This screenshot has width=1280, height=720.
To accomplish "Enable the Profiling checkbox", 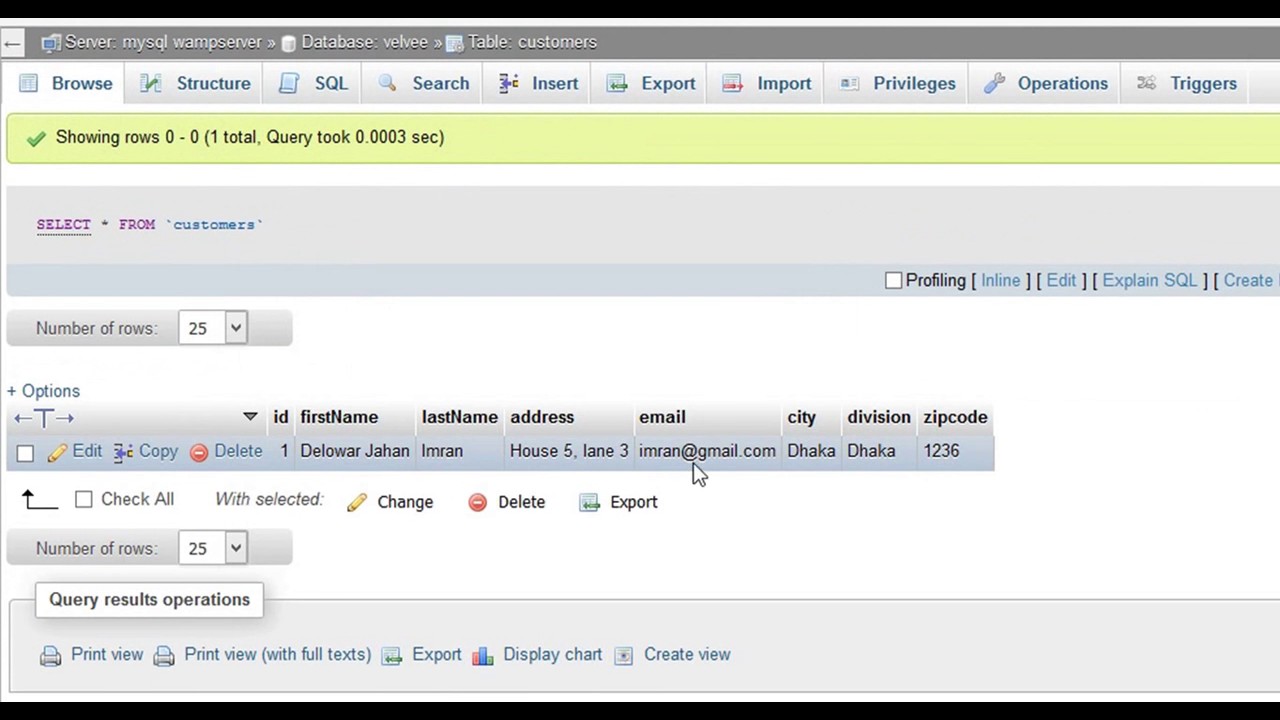I will coord(893,281).
